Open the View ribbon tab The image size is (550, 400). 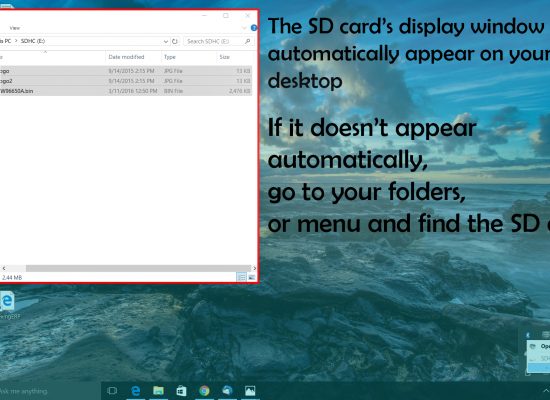coord(14,28)
